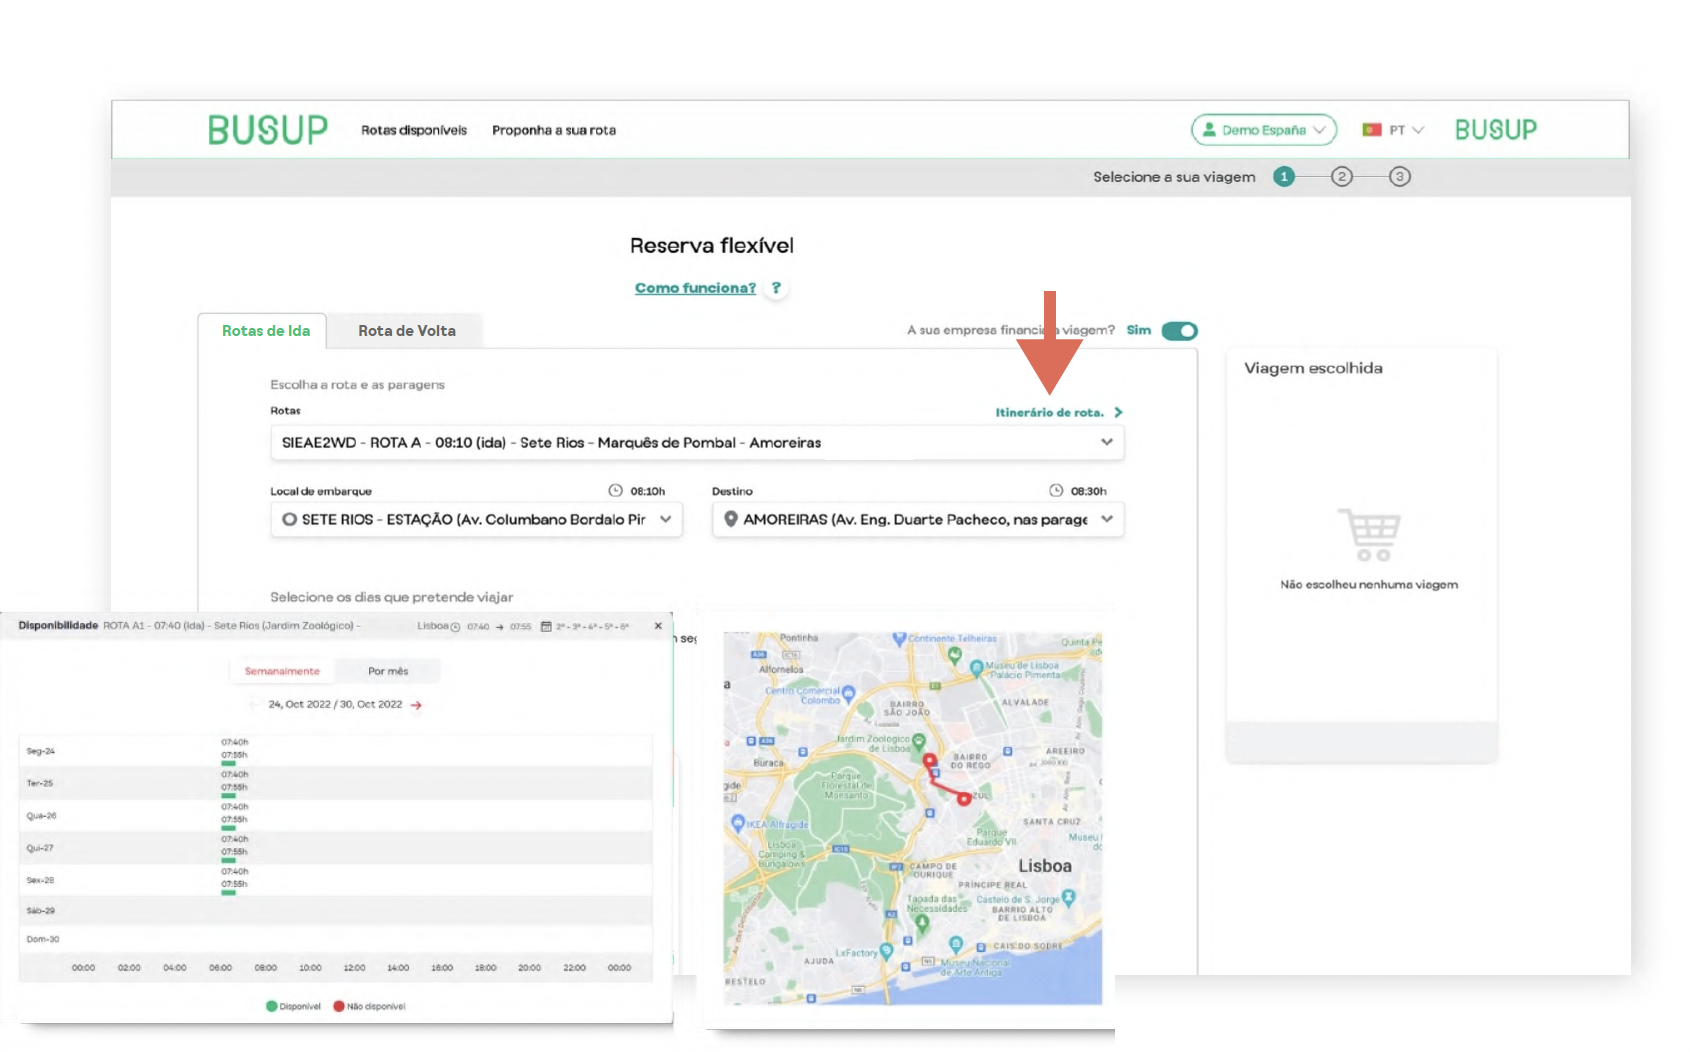Click the clock icon beside 08:30h

click(x=1056, y=491)
